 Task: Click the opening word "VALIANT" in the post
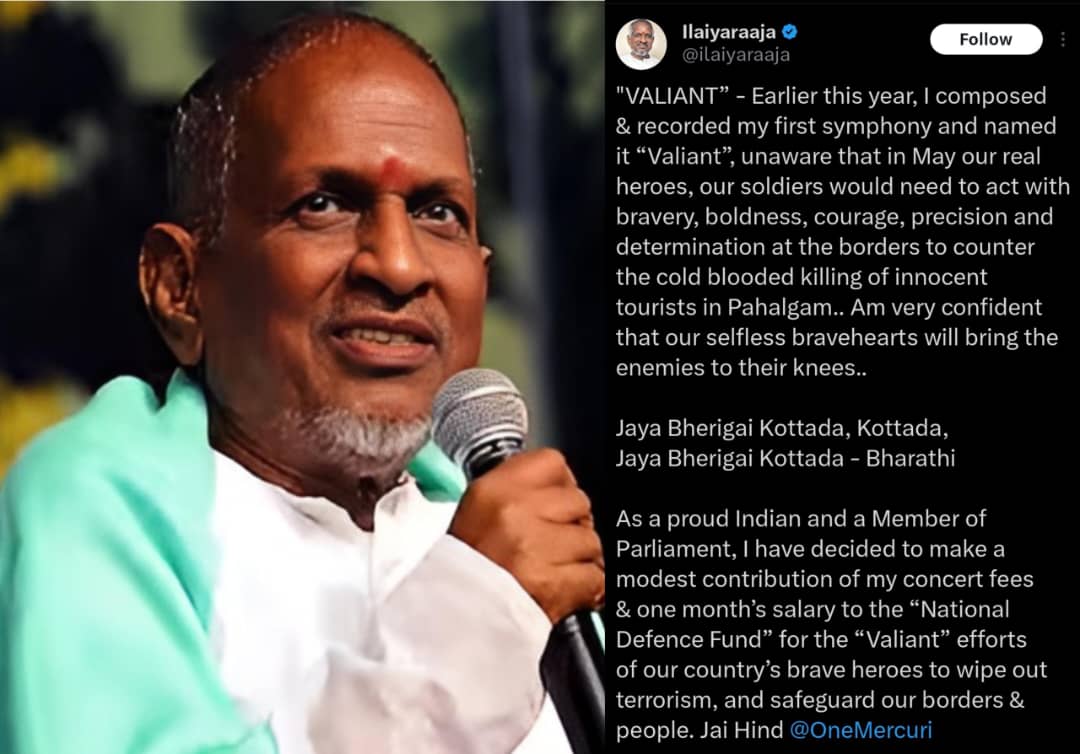[x=672, y=96]
